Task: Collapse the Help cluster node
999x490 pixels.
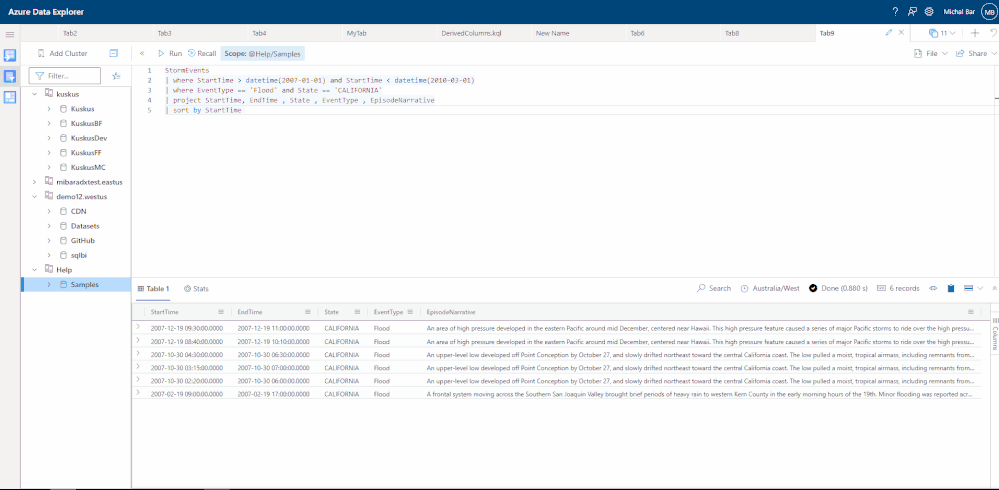Action: coord(34,270)
